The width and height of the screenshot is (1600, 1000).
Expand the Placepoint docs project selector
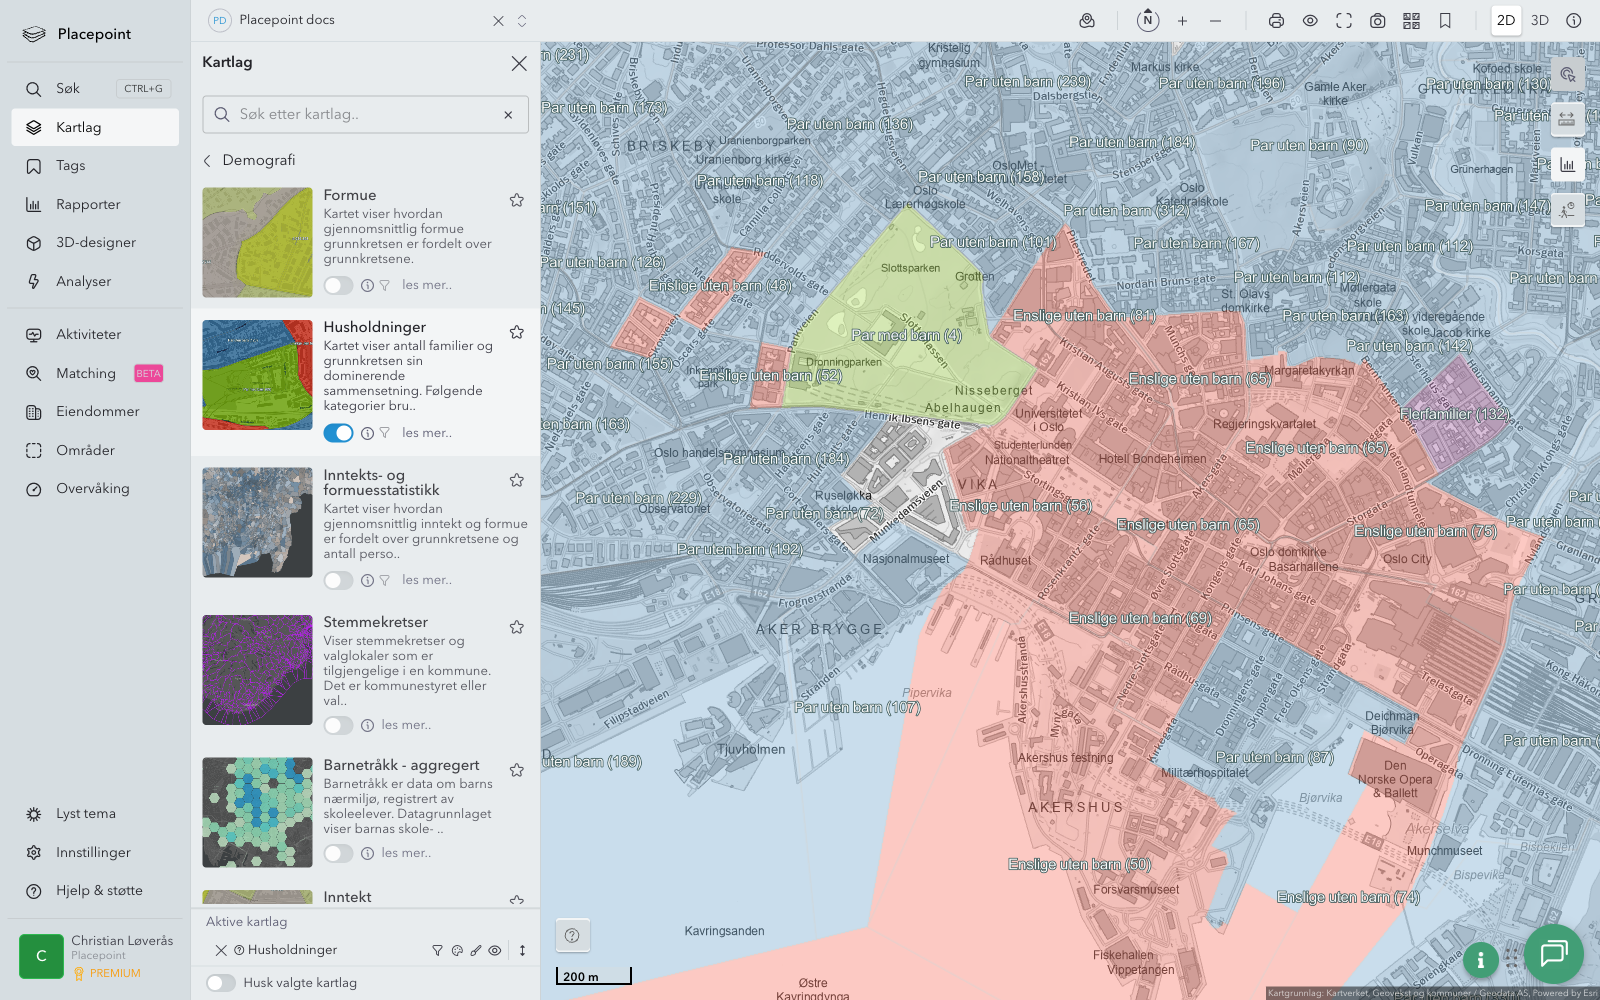coord(522,21)
